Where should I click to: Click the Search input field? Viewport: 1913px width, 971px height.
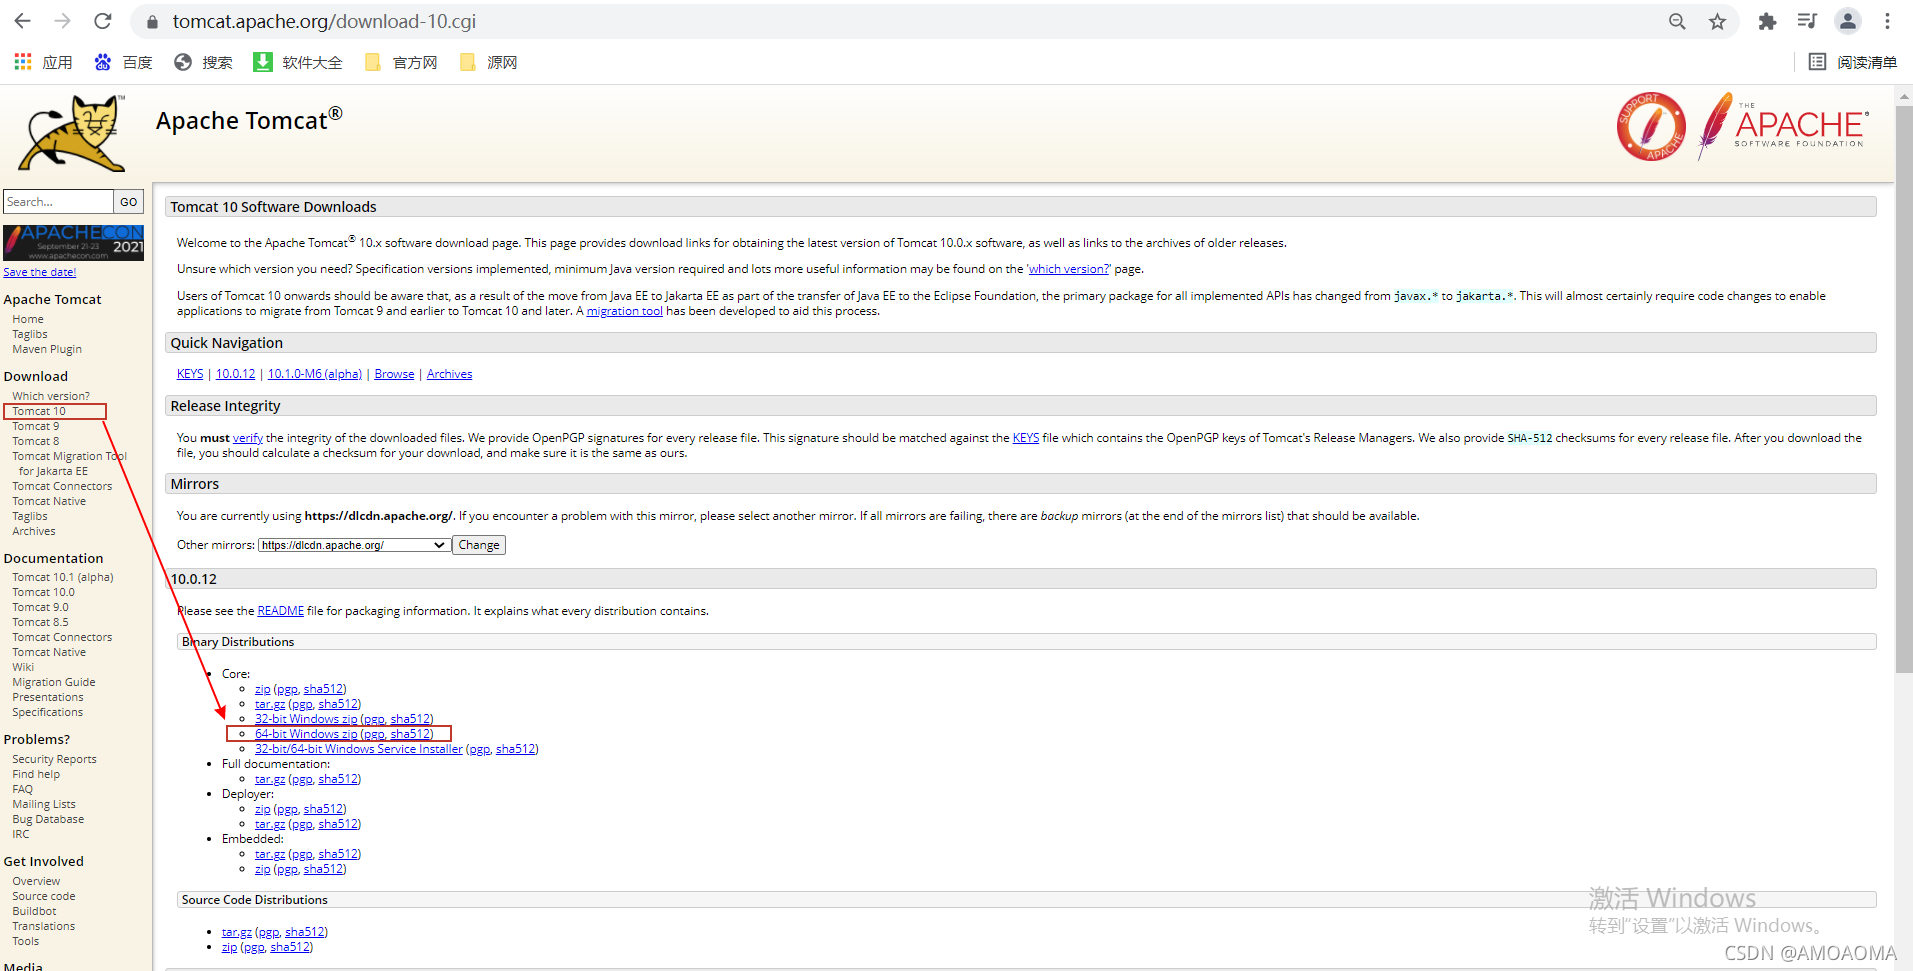click(58, 202)
